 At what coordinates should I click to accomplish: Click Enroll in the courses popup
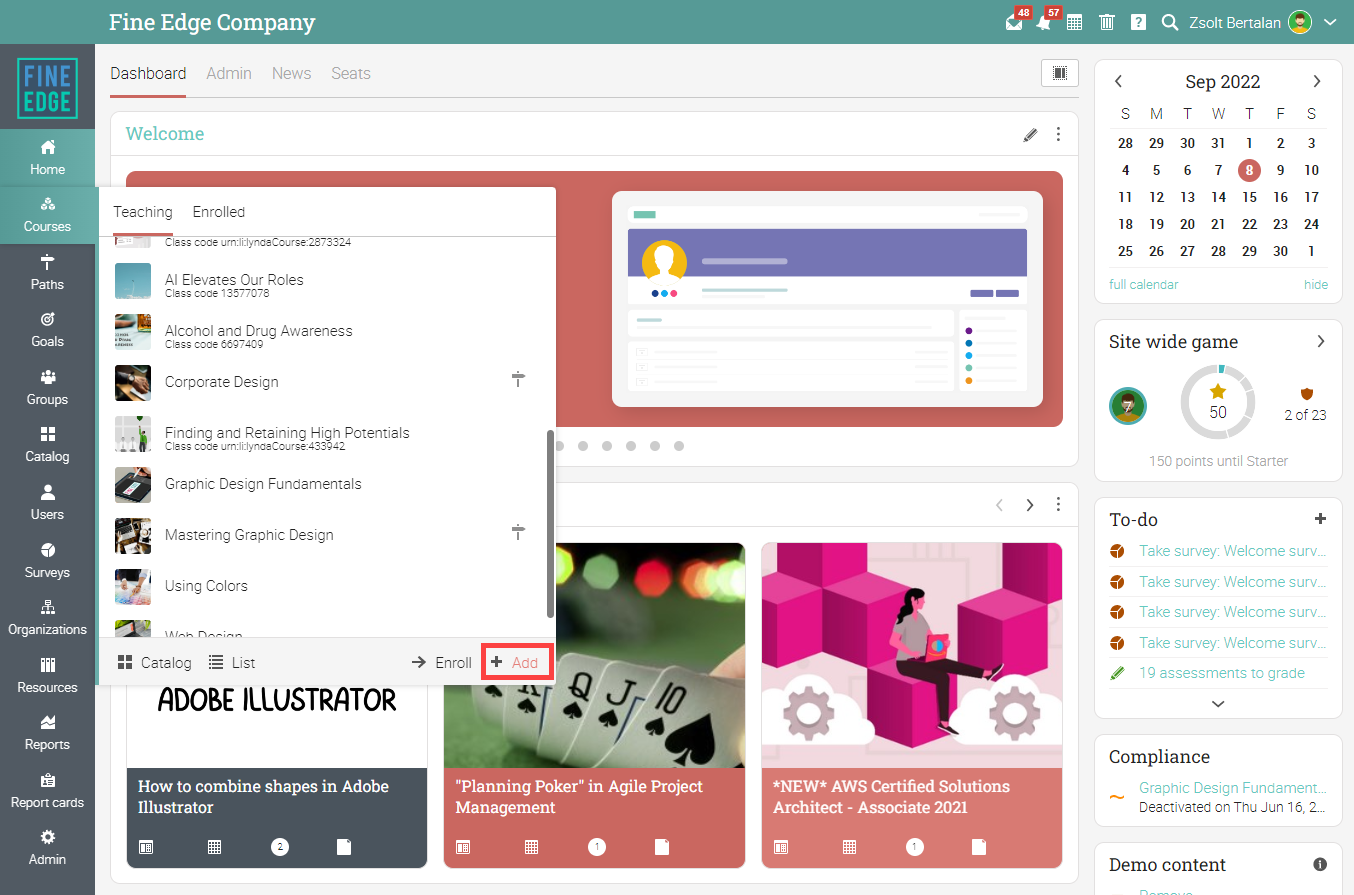point(441,662)
